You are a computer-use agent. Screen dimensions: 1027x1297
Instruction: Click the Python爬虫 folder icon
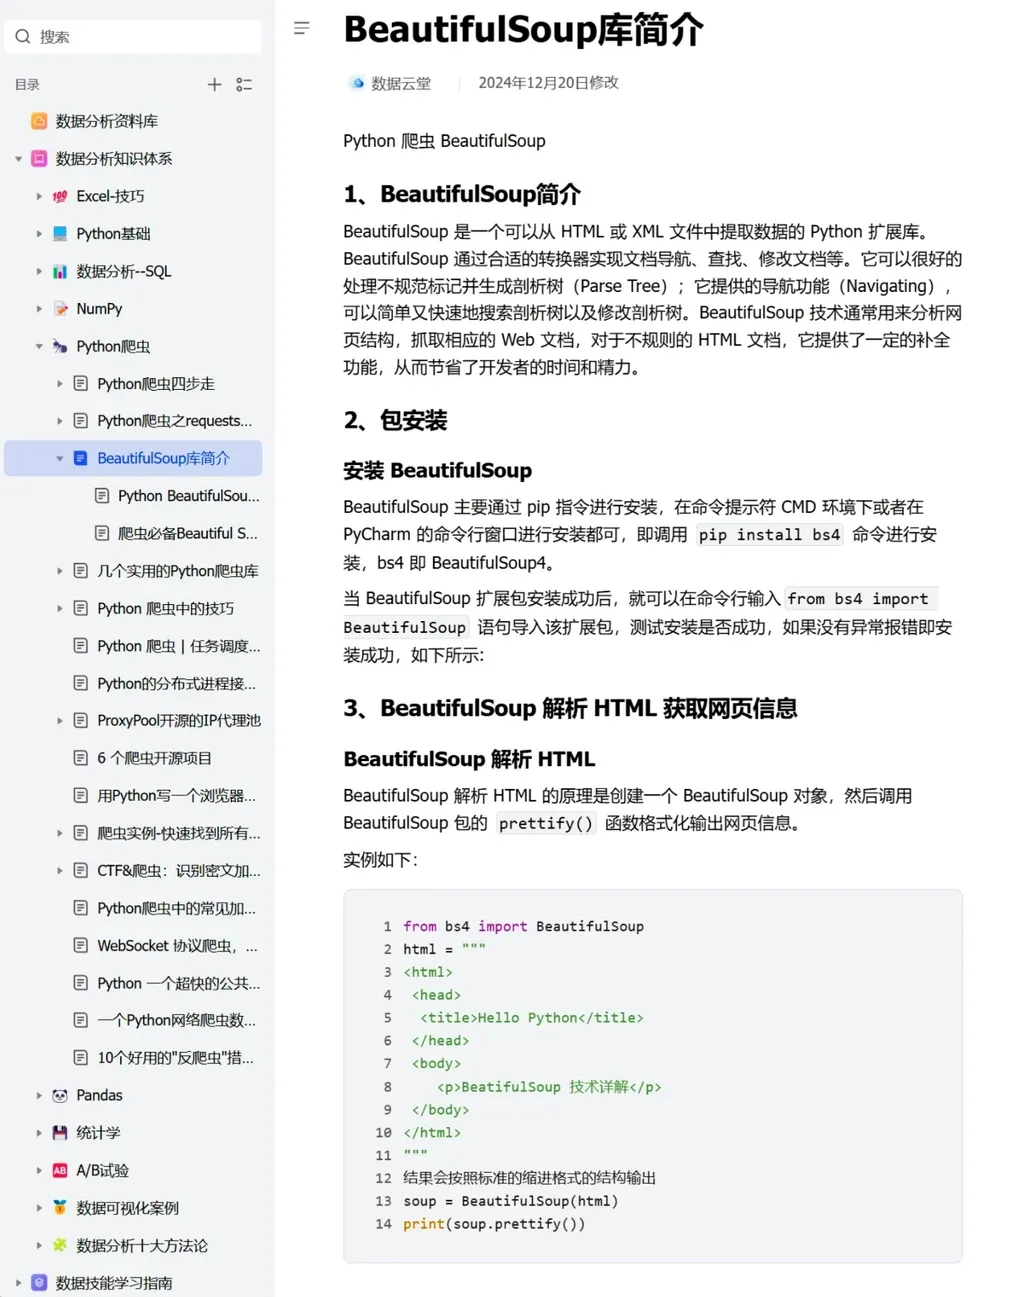[60, 346]
